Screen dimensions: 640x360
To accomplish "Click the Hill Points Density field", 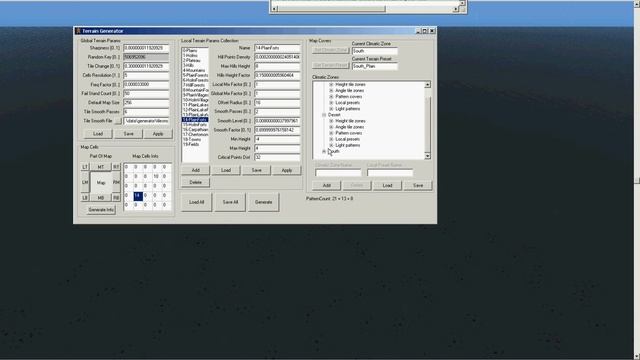I will [x=277, y=57].
